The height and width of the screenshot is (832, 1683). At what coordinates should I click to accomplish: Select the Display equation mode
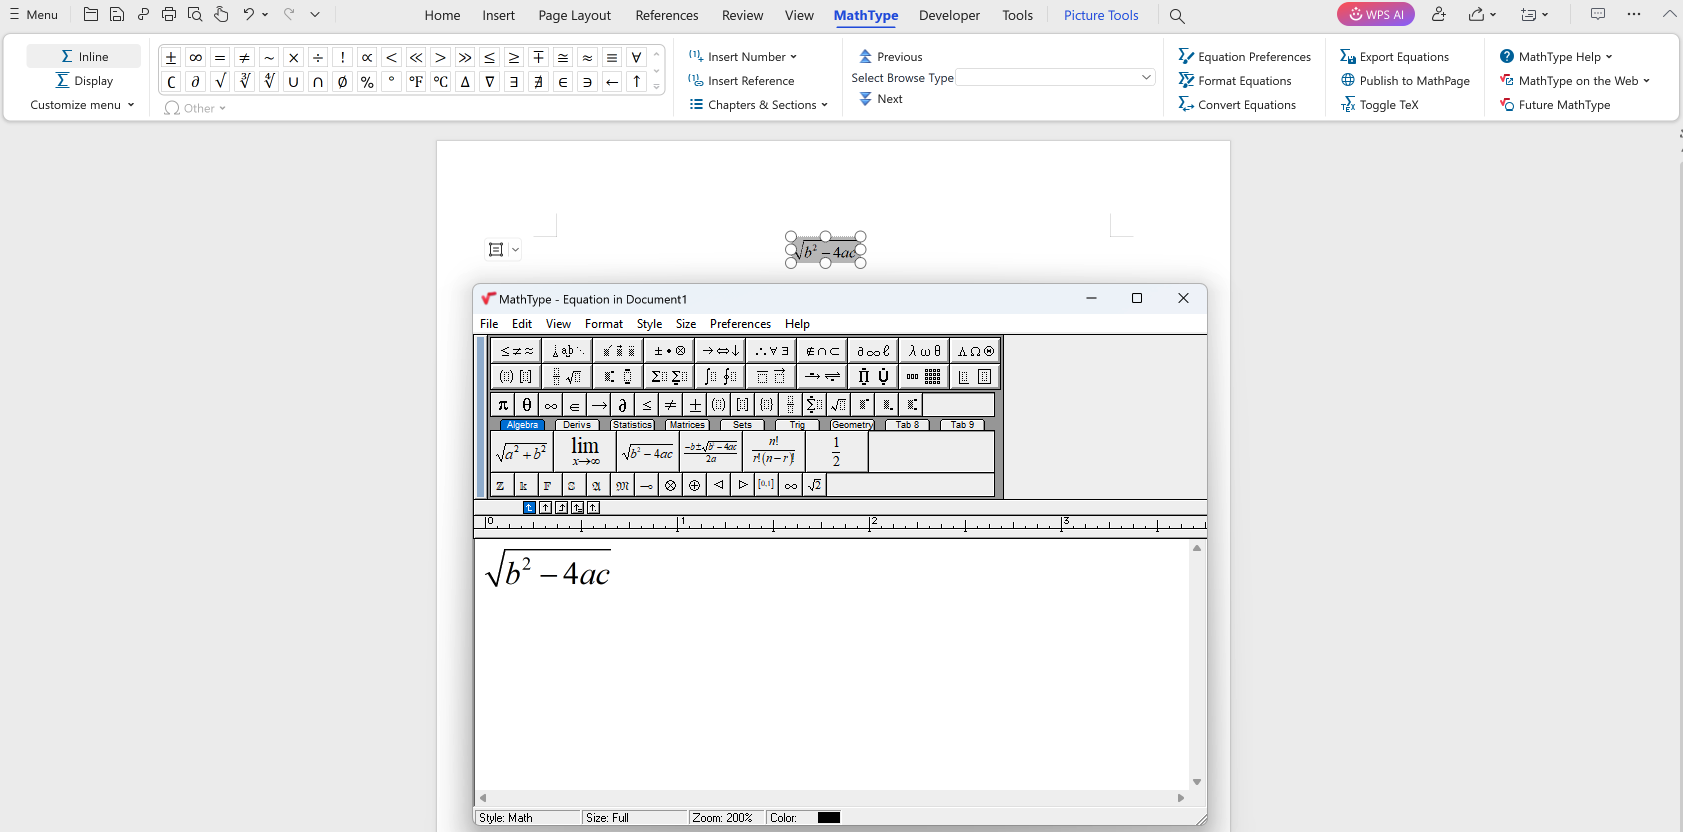pyautogui.click(x=84, y=81)
